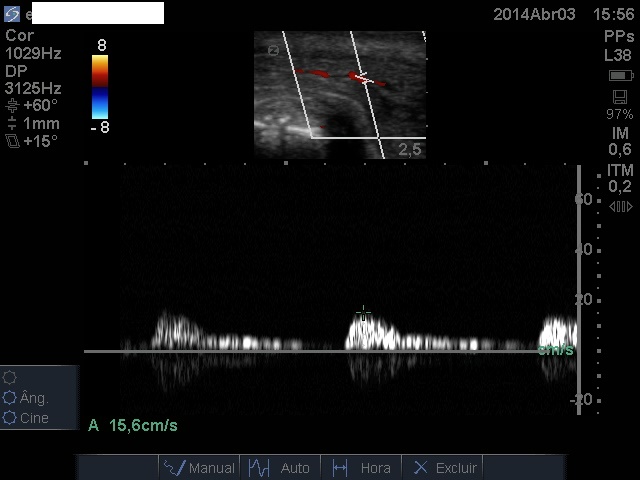Click the 1mm gate size icon

[12, 124]
